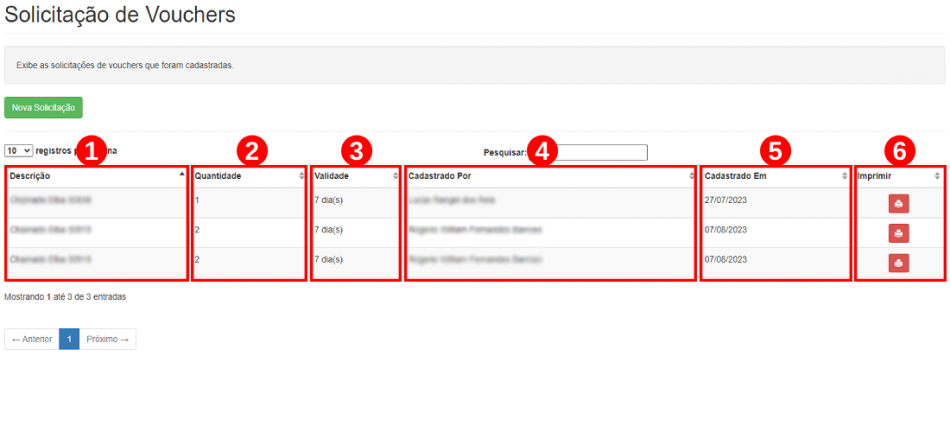Image resolution: width=950 pixels, height=432 pixels.
Task: Go to the Anterior page
Action: point(32,339)
